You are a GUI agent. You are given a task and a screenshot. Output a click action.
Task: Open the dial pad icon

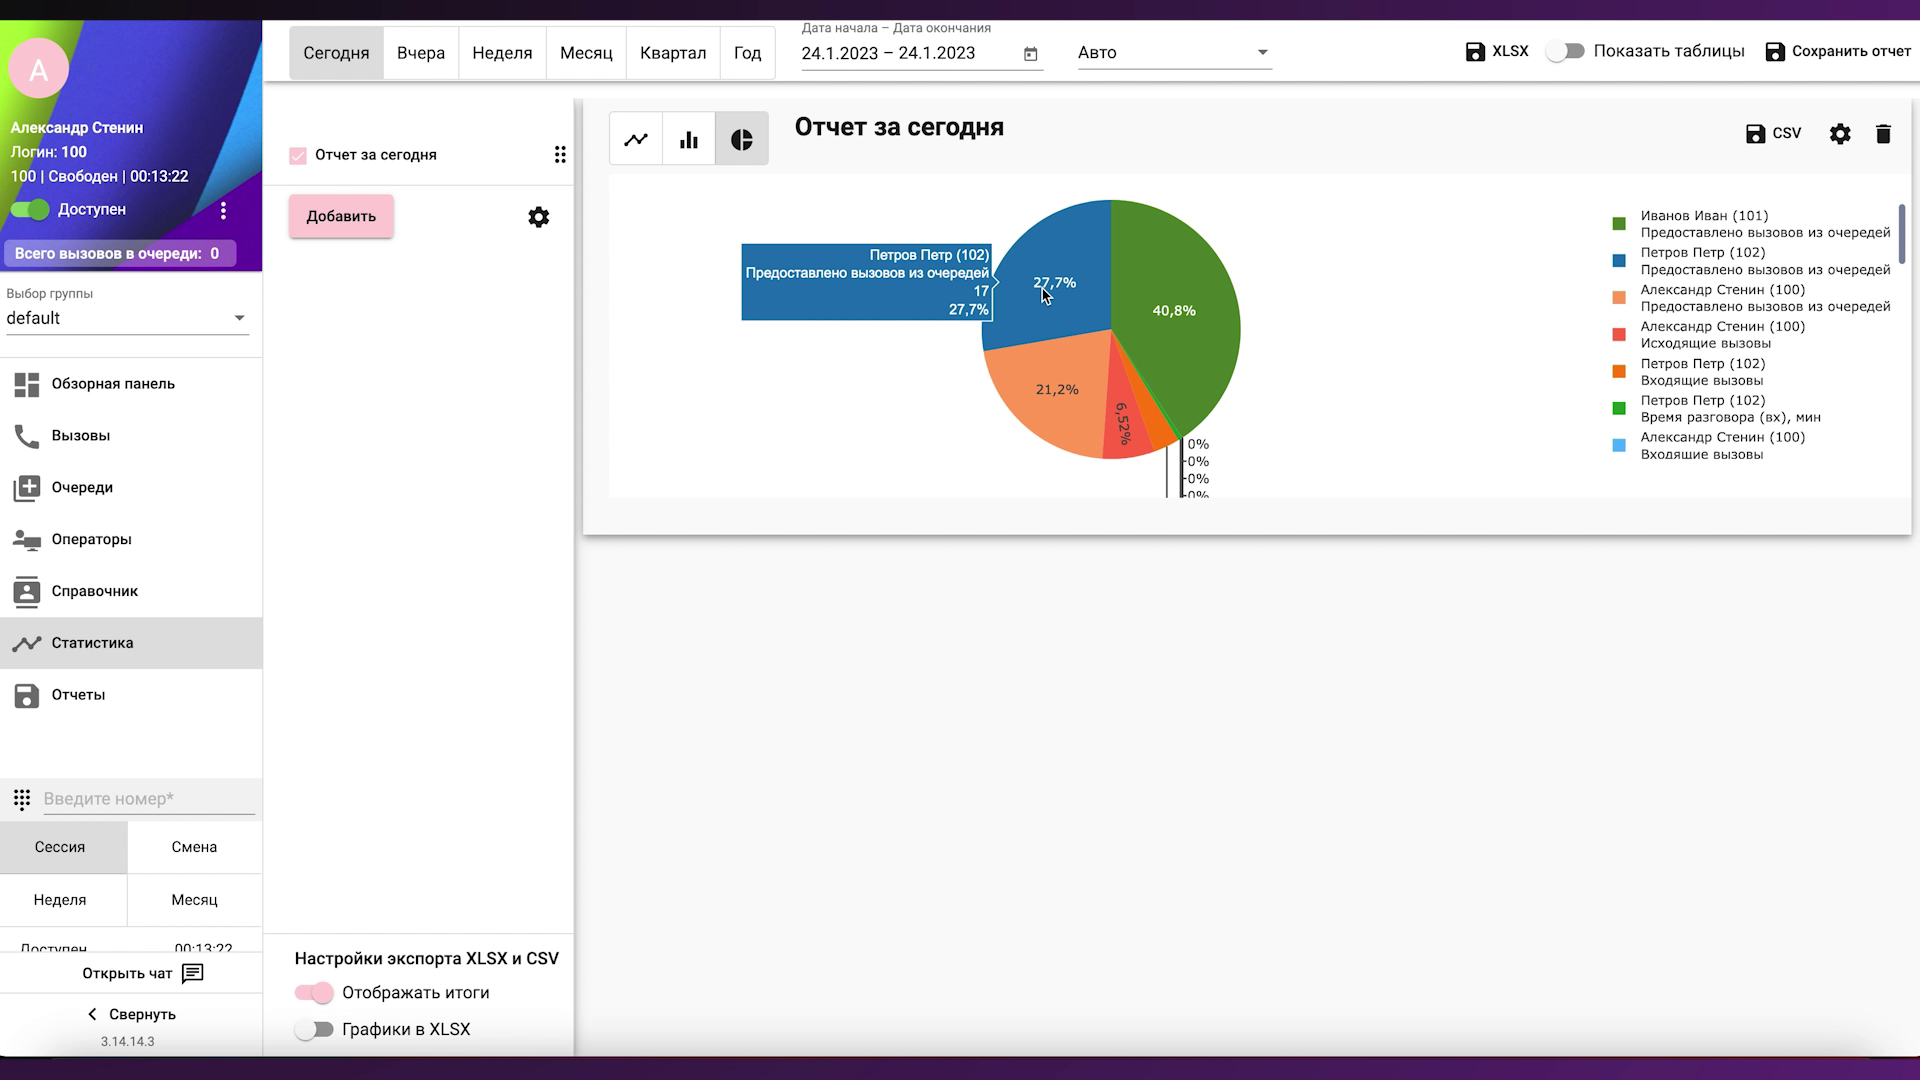22,799
